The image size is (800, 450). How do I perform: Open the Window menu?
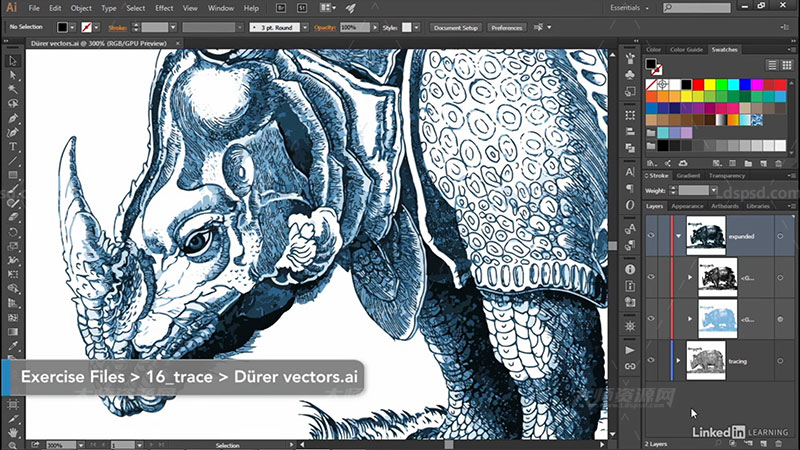pos(221,8)
